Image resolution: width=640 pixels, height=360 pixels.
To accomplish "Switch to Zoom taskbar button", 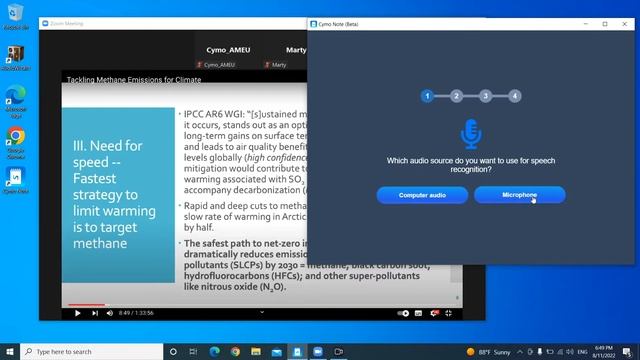I will click(x=318, y=351).
